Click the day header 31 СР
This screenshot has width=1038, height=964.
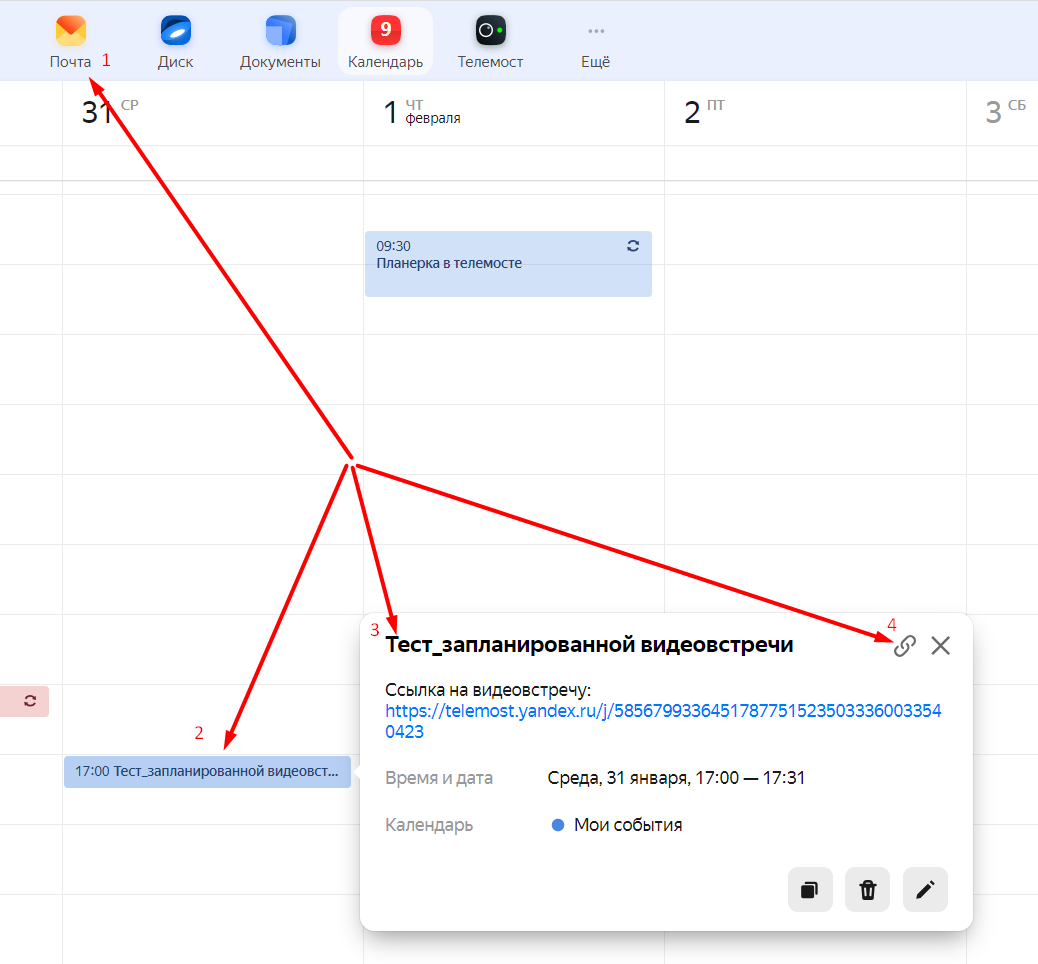point(110,112)
